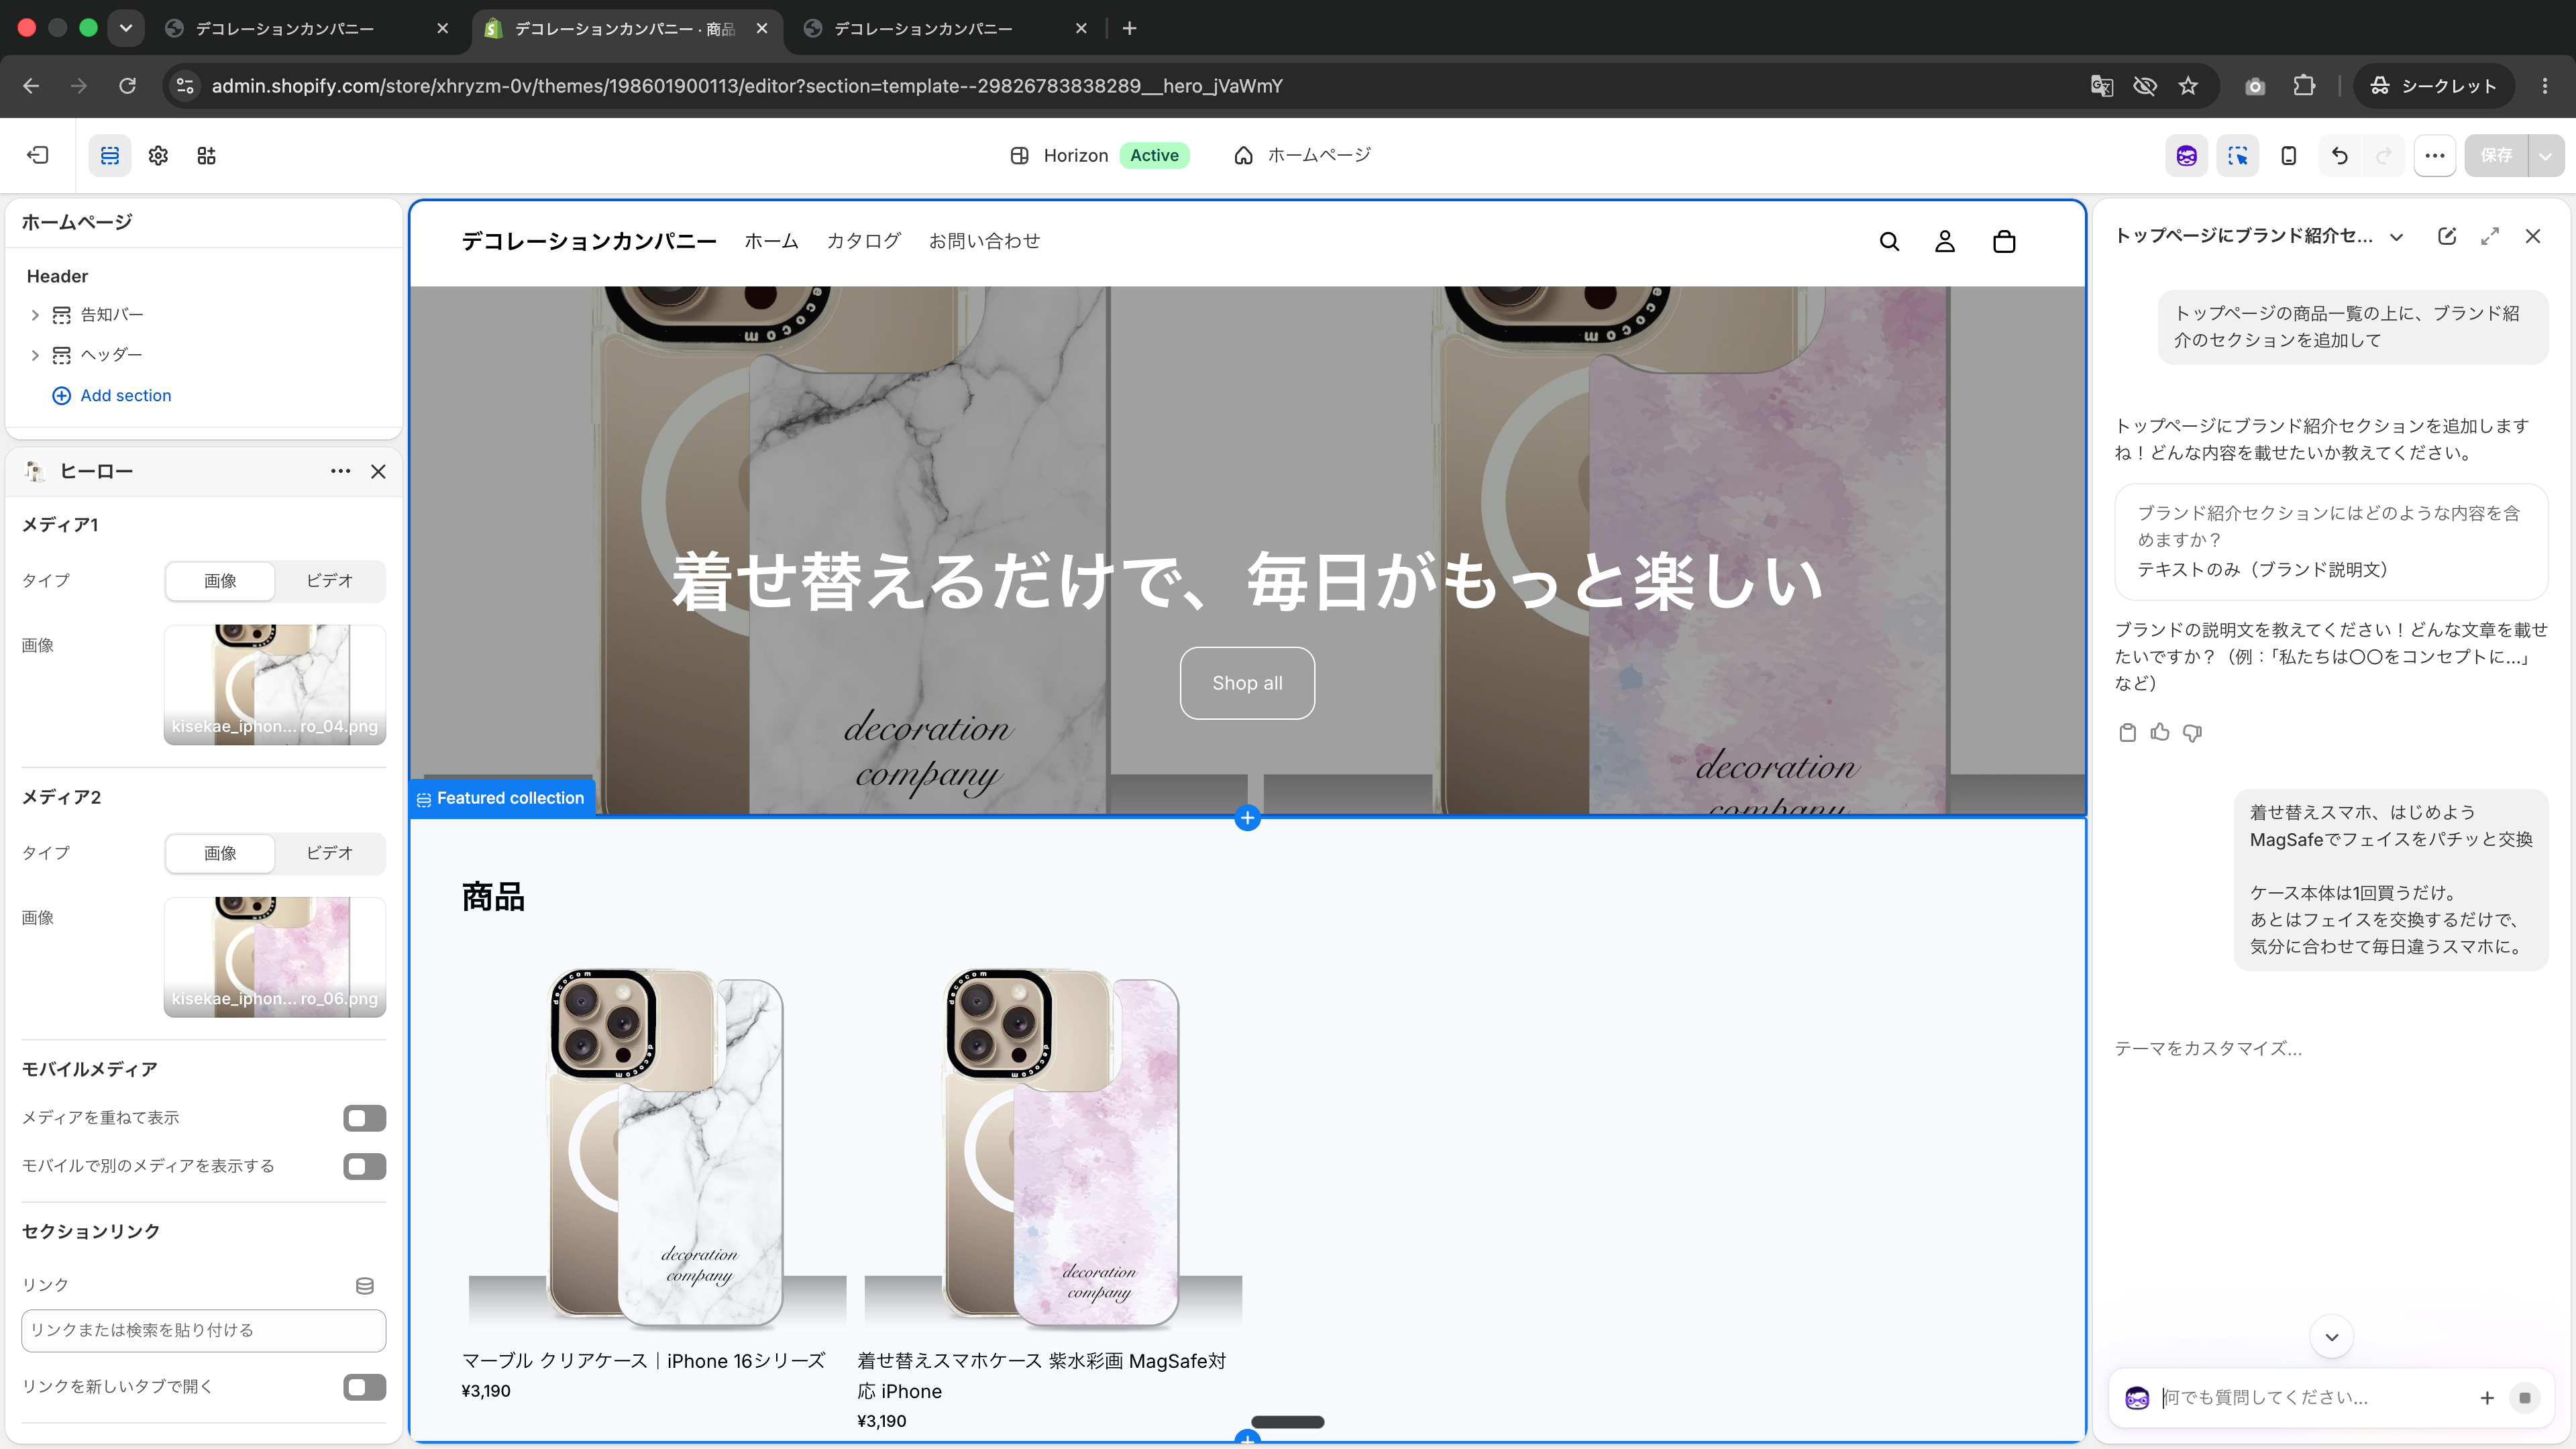Image resolution: width=2576 pixels, height=1449 pixels.
Task: Select ビデオ type for メディア2
Action: [329, 853]
